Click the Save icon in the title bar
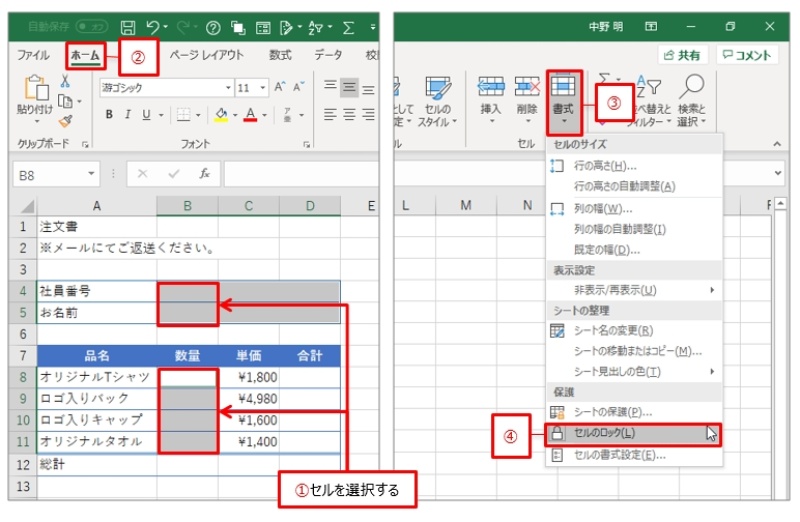Image resolution: width=800 pixels, height=522 pixels. [128, 27]
